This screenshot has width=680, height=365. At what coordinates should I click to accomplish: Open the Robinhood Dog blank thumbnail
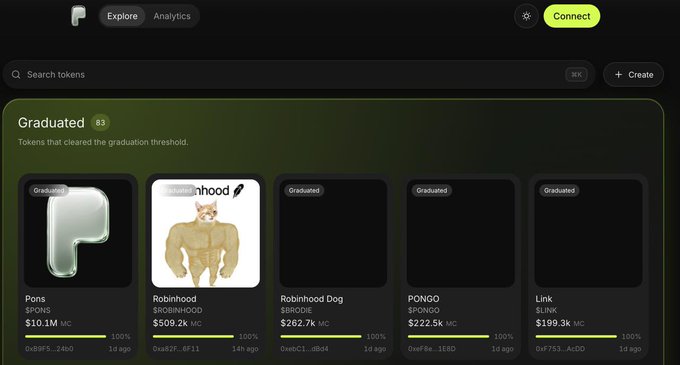point(333,233)
